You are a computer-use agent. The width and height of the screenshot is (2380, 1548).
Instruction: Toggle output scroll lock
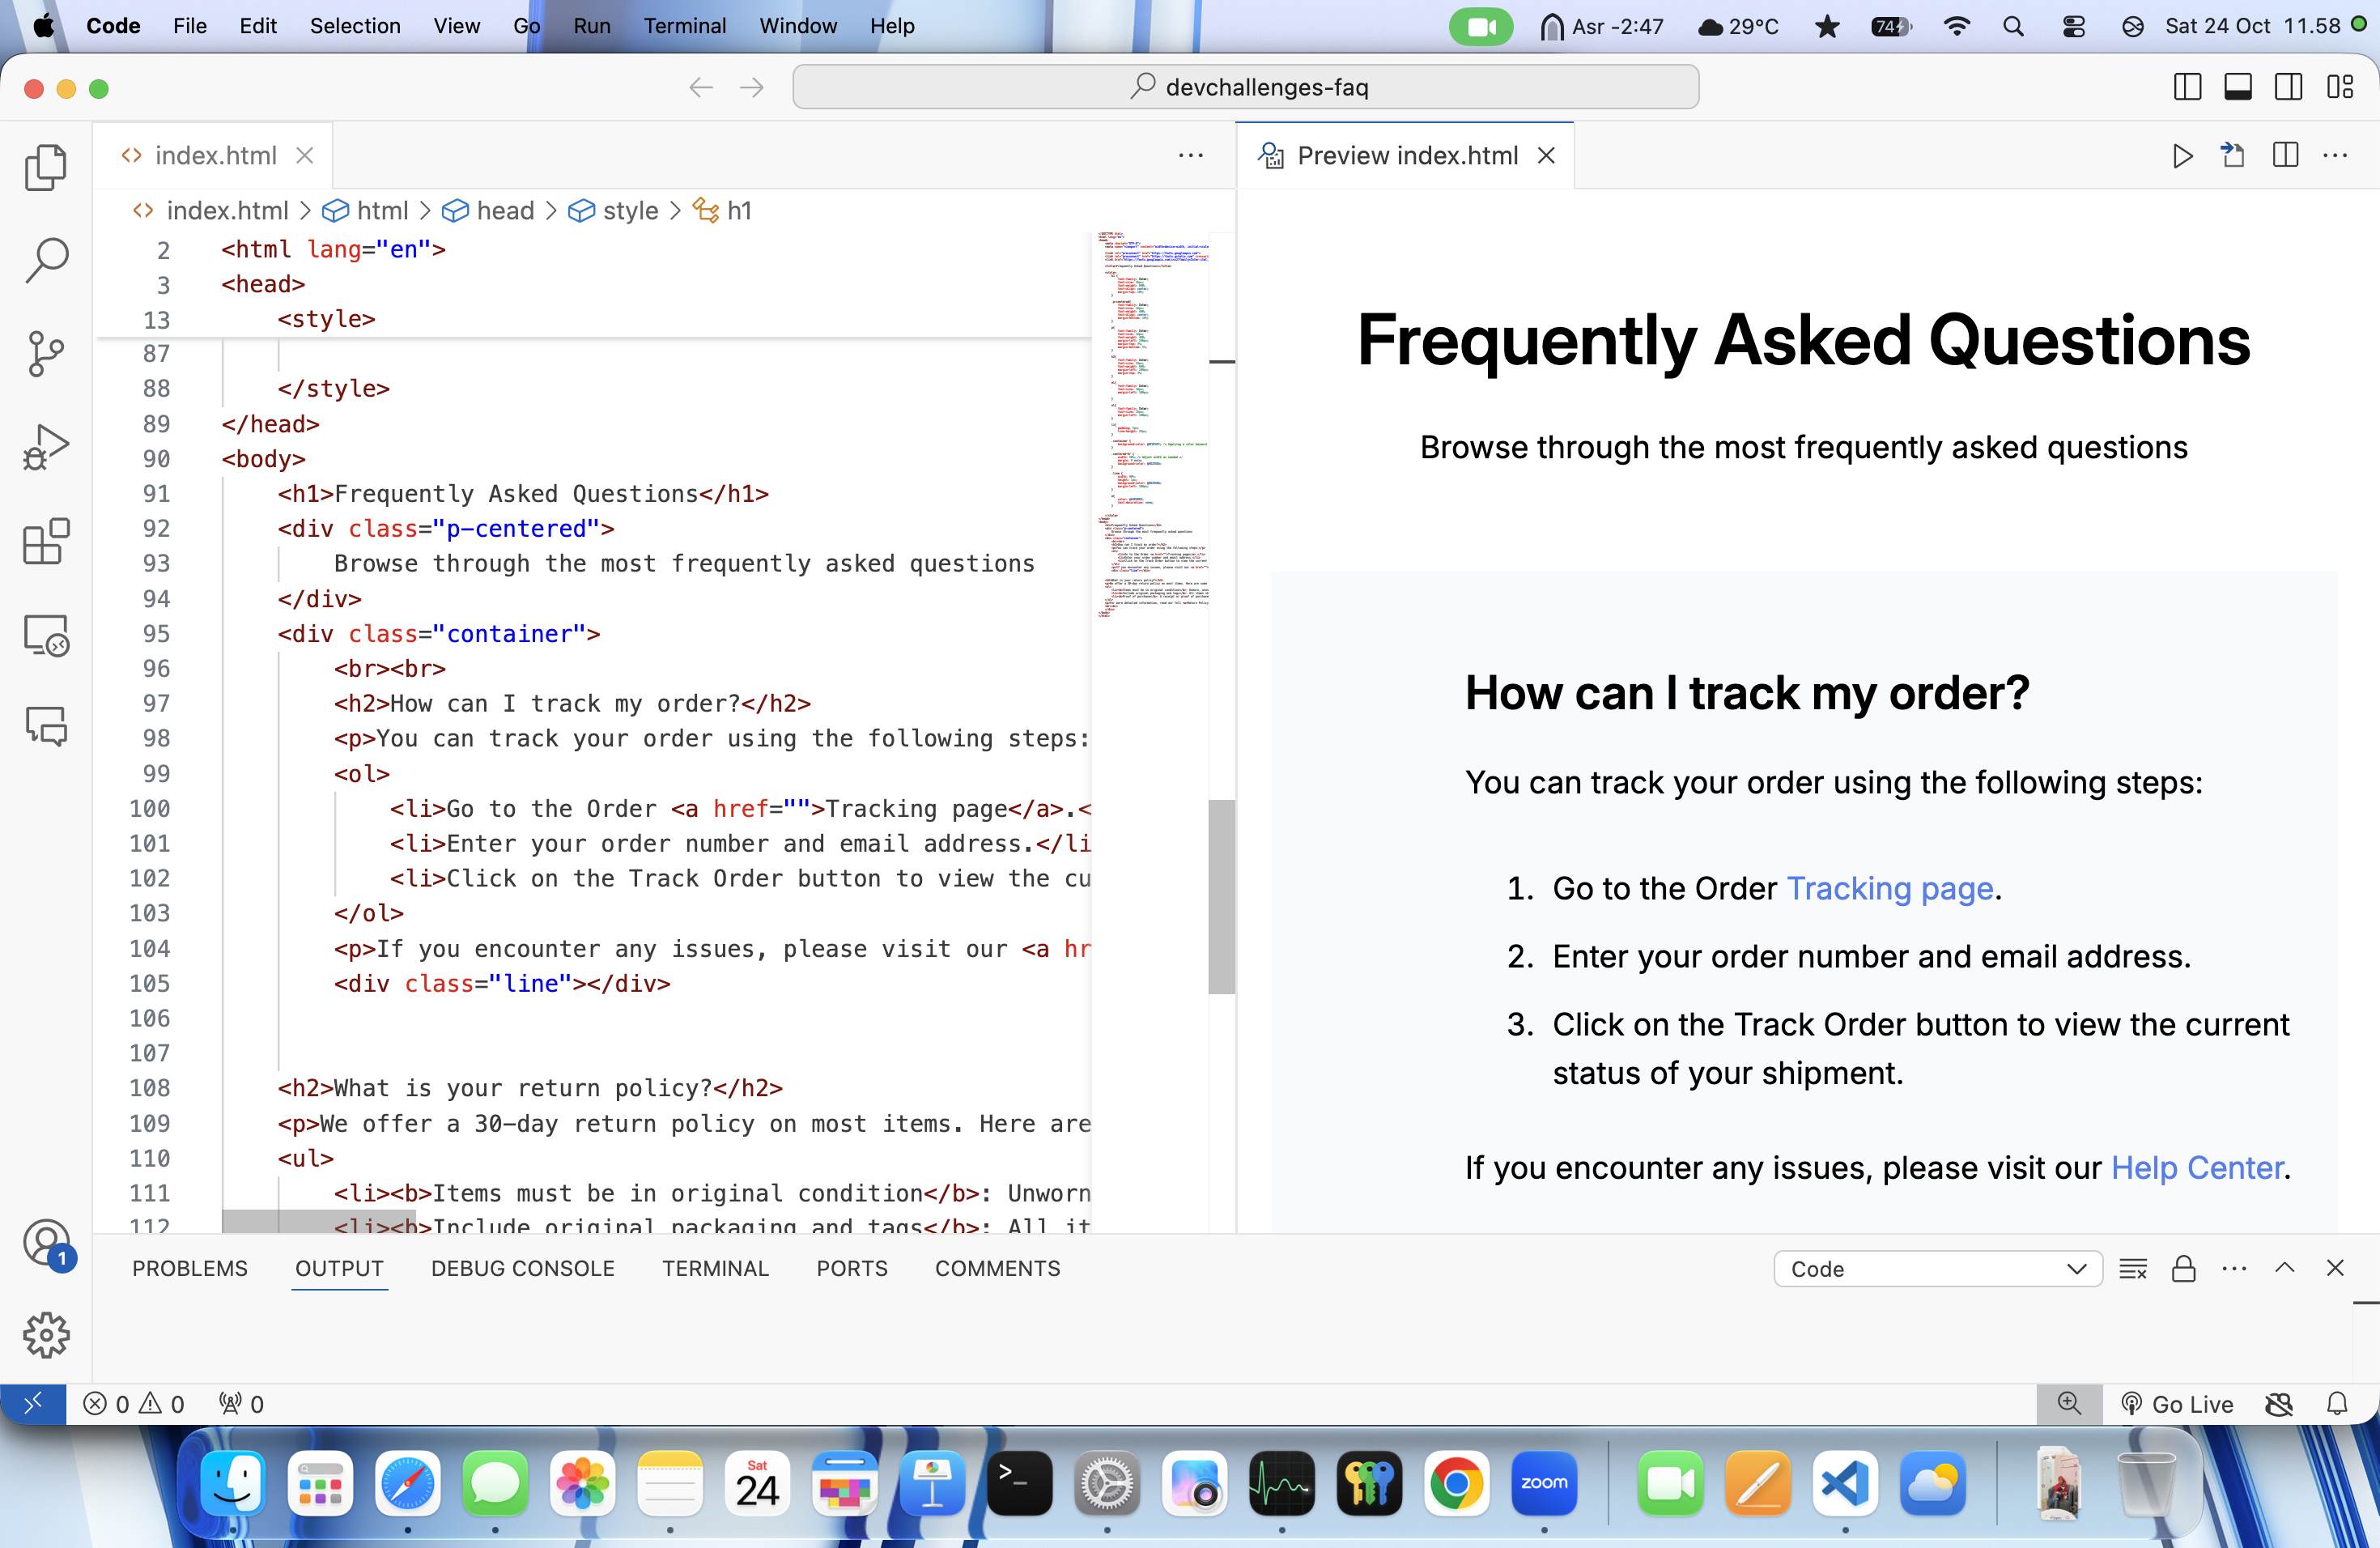[2183, 1268]
